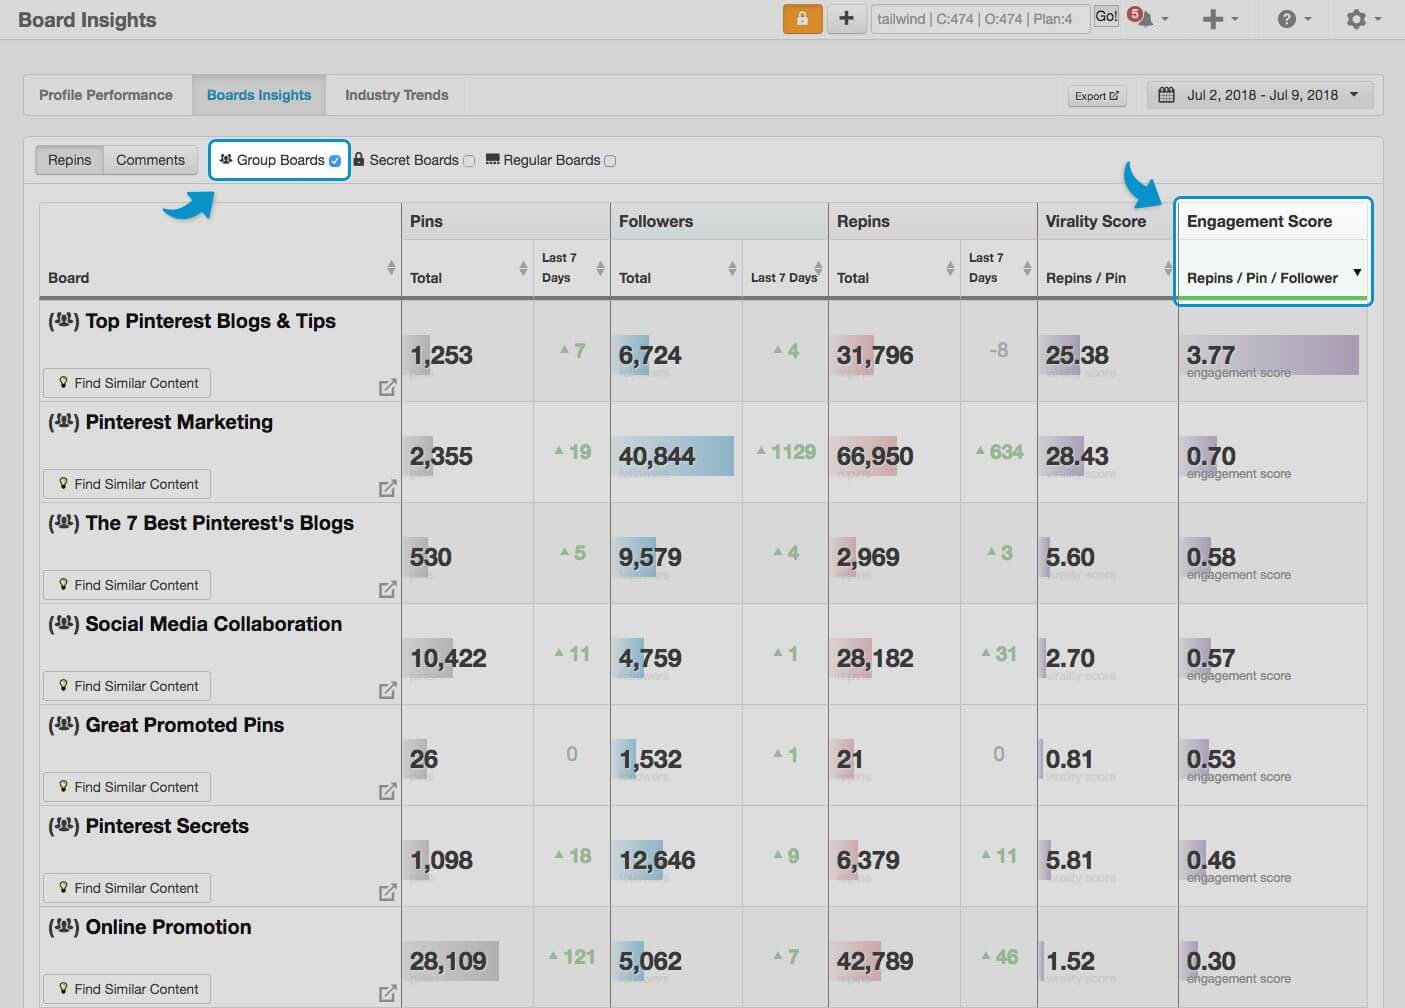This screenshot has height=1008, width=1405.
Task: Click the orange lock icon button
Action: (x=802, y=19)
